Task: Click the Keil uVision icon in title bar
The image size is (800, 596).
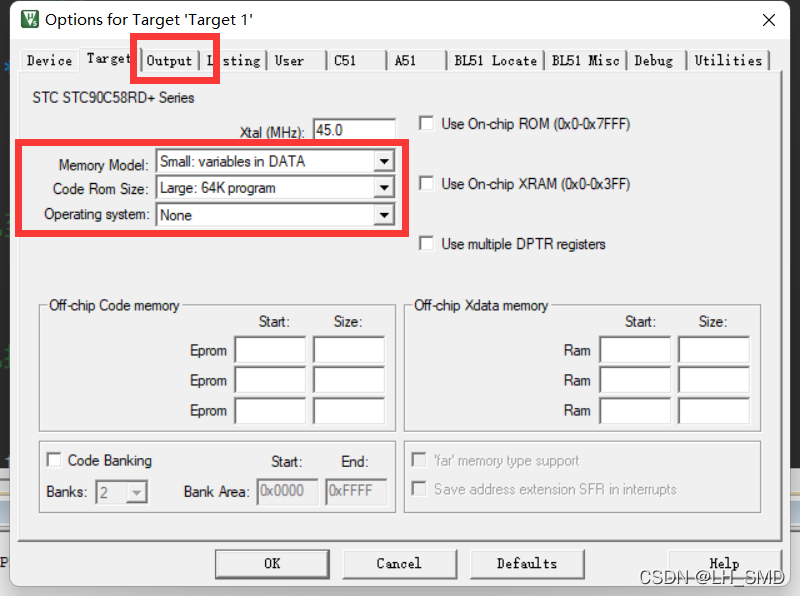Action: [30, 19]
